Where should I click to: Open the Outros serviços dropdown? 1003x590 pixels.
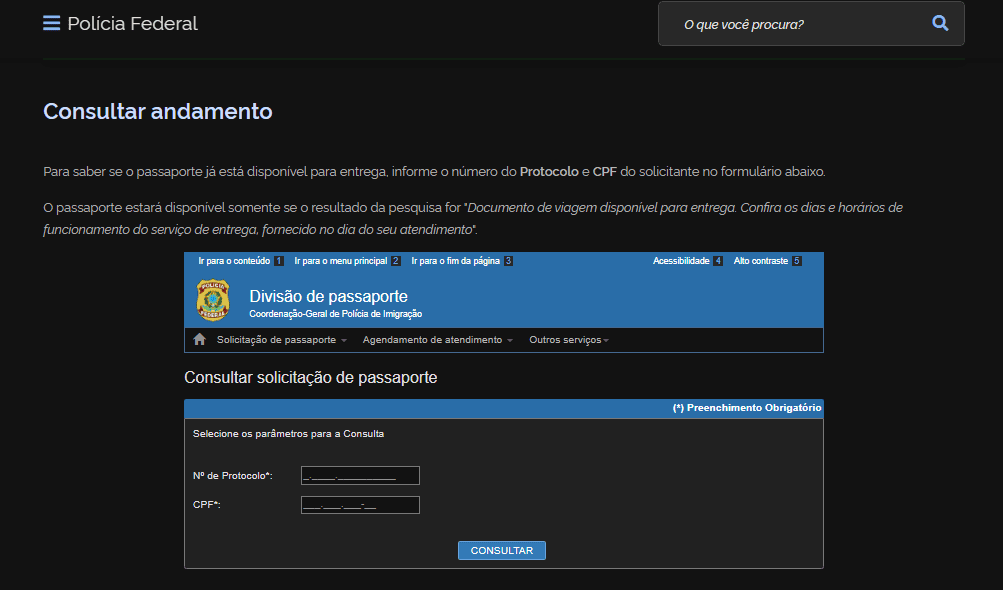coord(568,339)
